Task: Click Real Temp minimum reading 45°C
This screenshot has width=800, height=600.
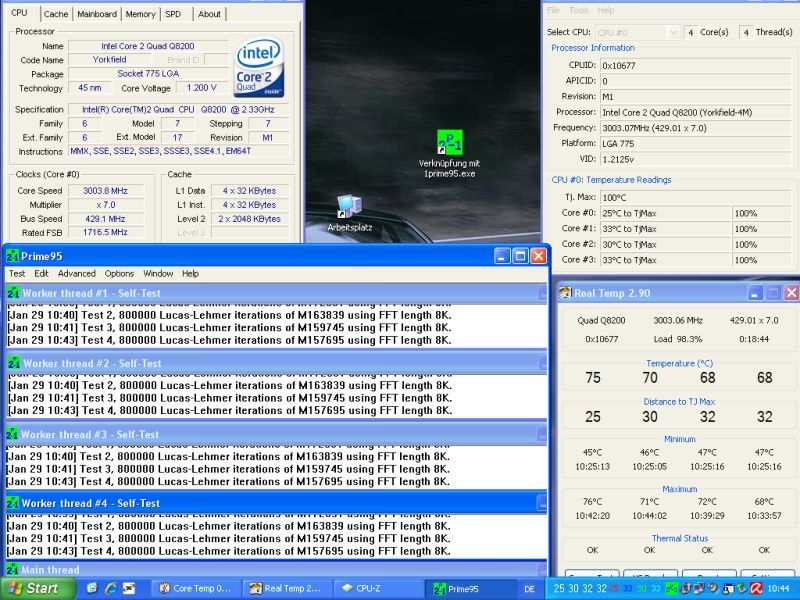Action: (x=592, y=452)
